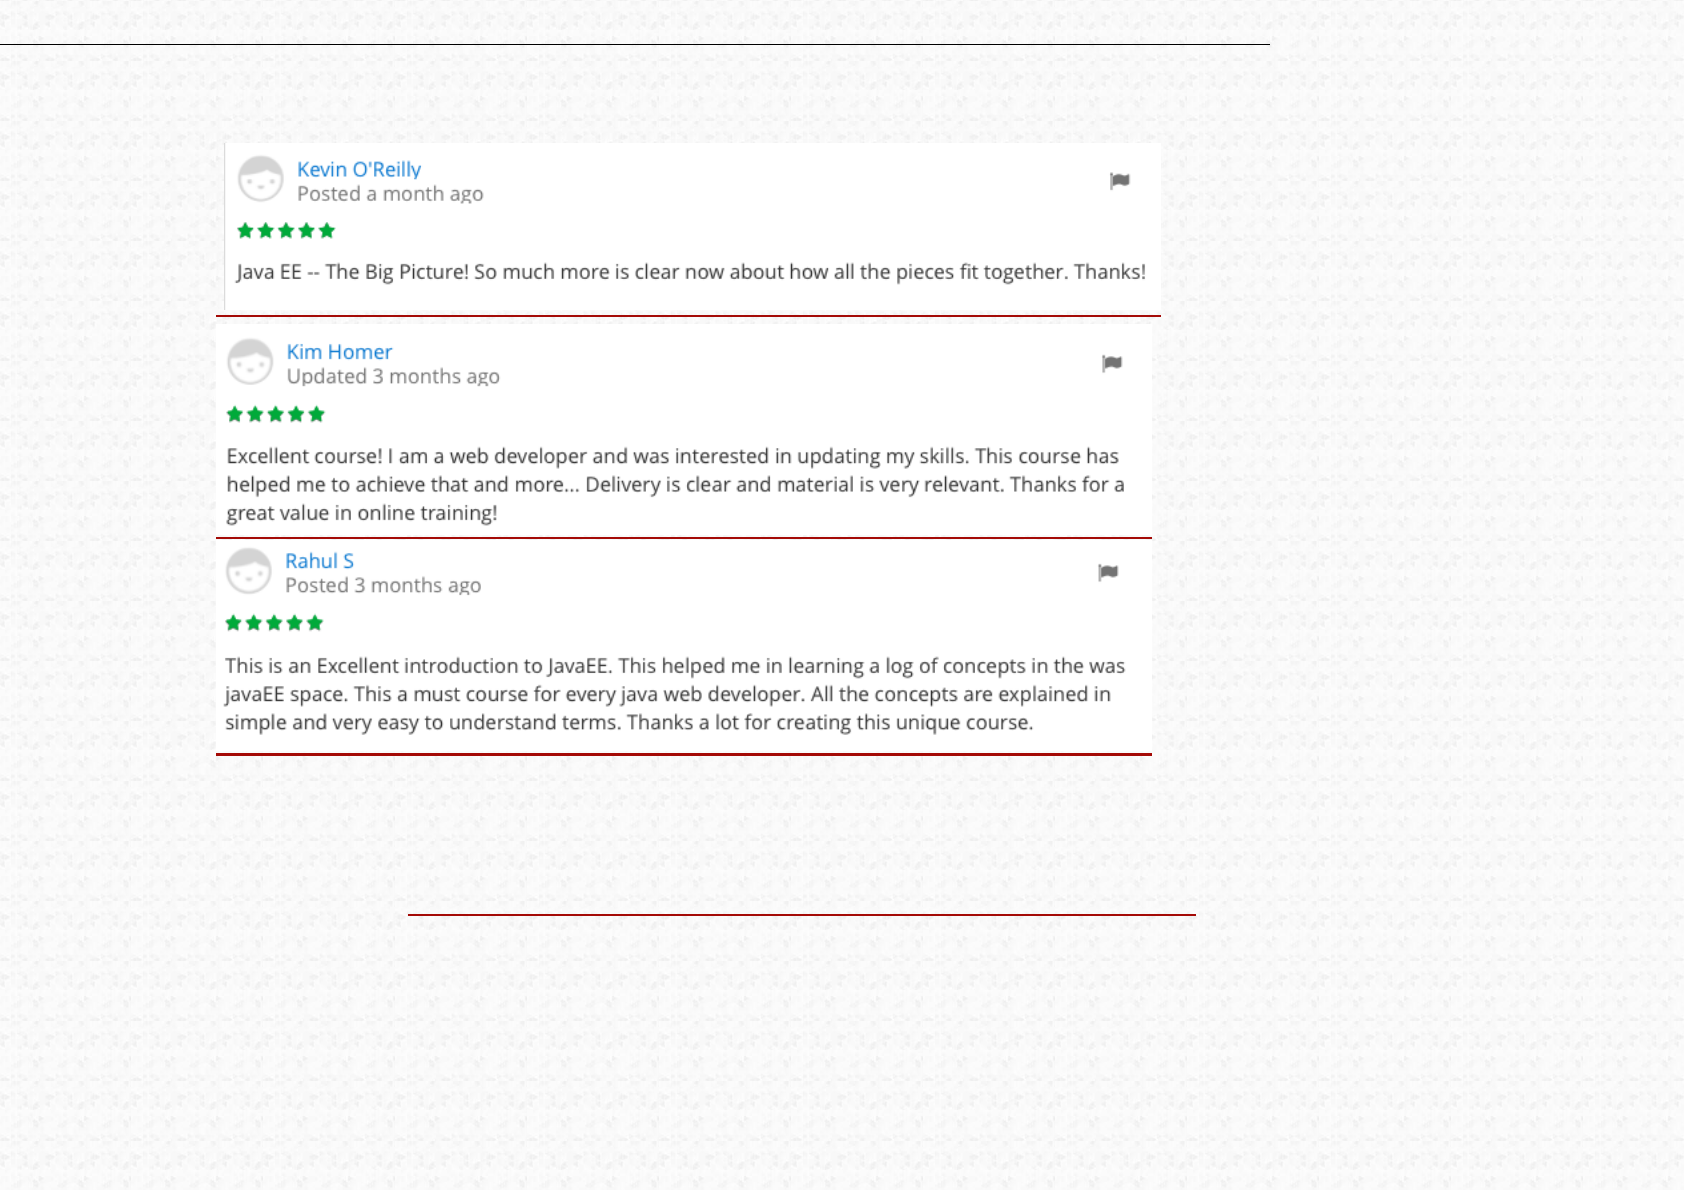Click Rahul's 'Excellent introduction to JavaEE' review text
Viewport: 1684px width, 1190px height.
point(675,694)
